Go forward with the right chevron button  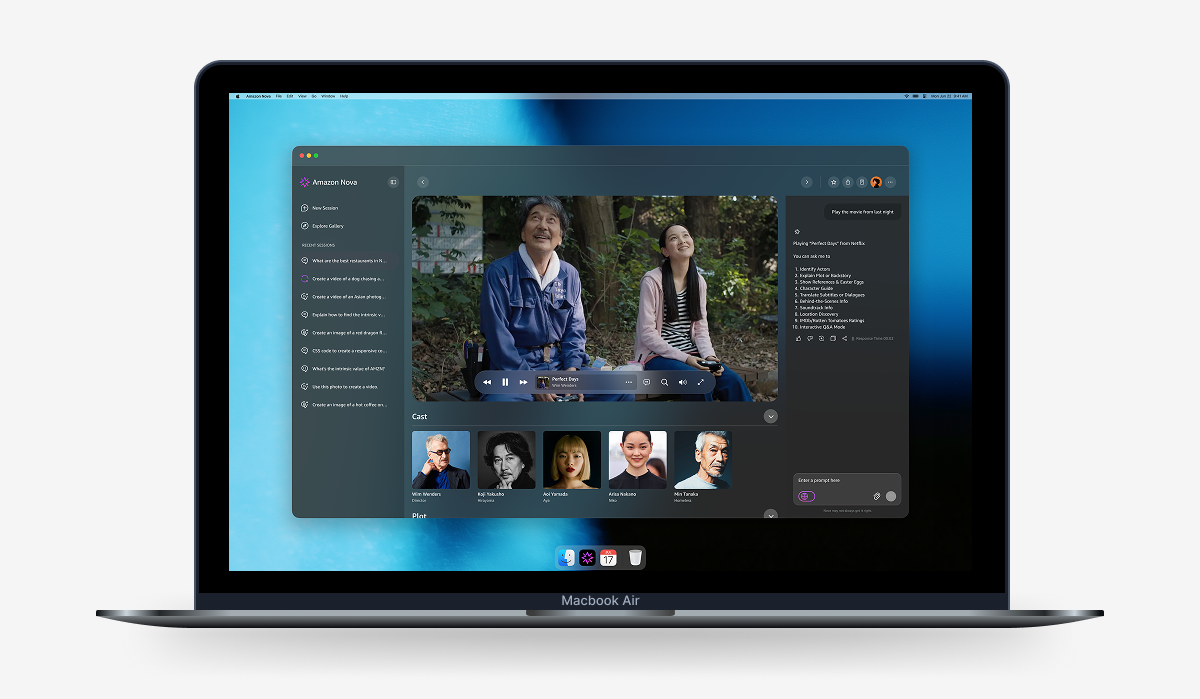(x=807, y=182)
